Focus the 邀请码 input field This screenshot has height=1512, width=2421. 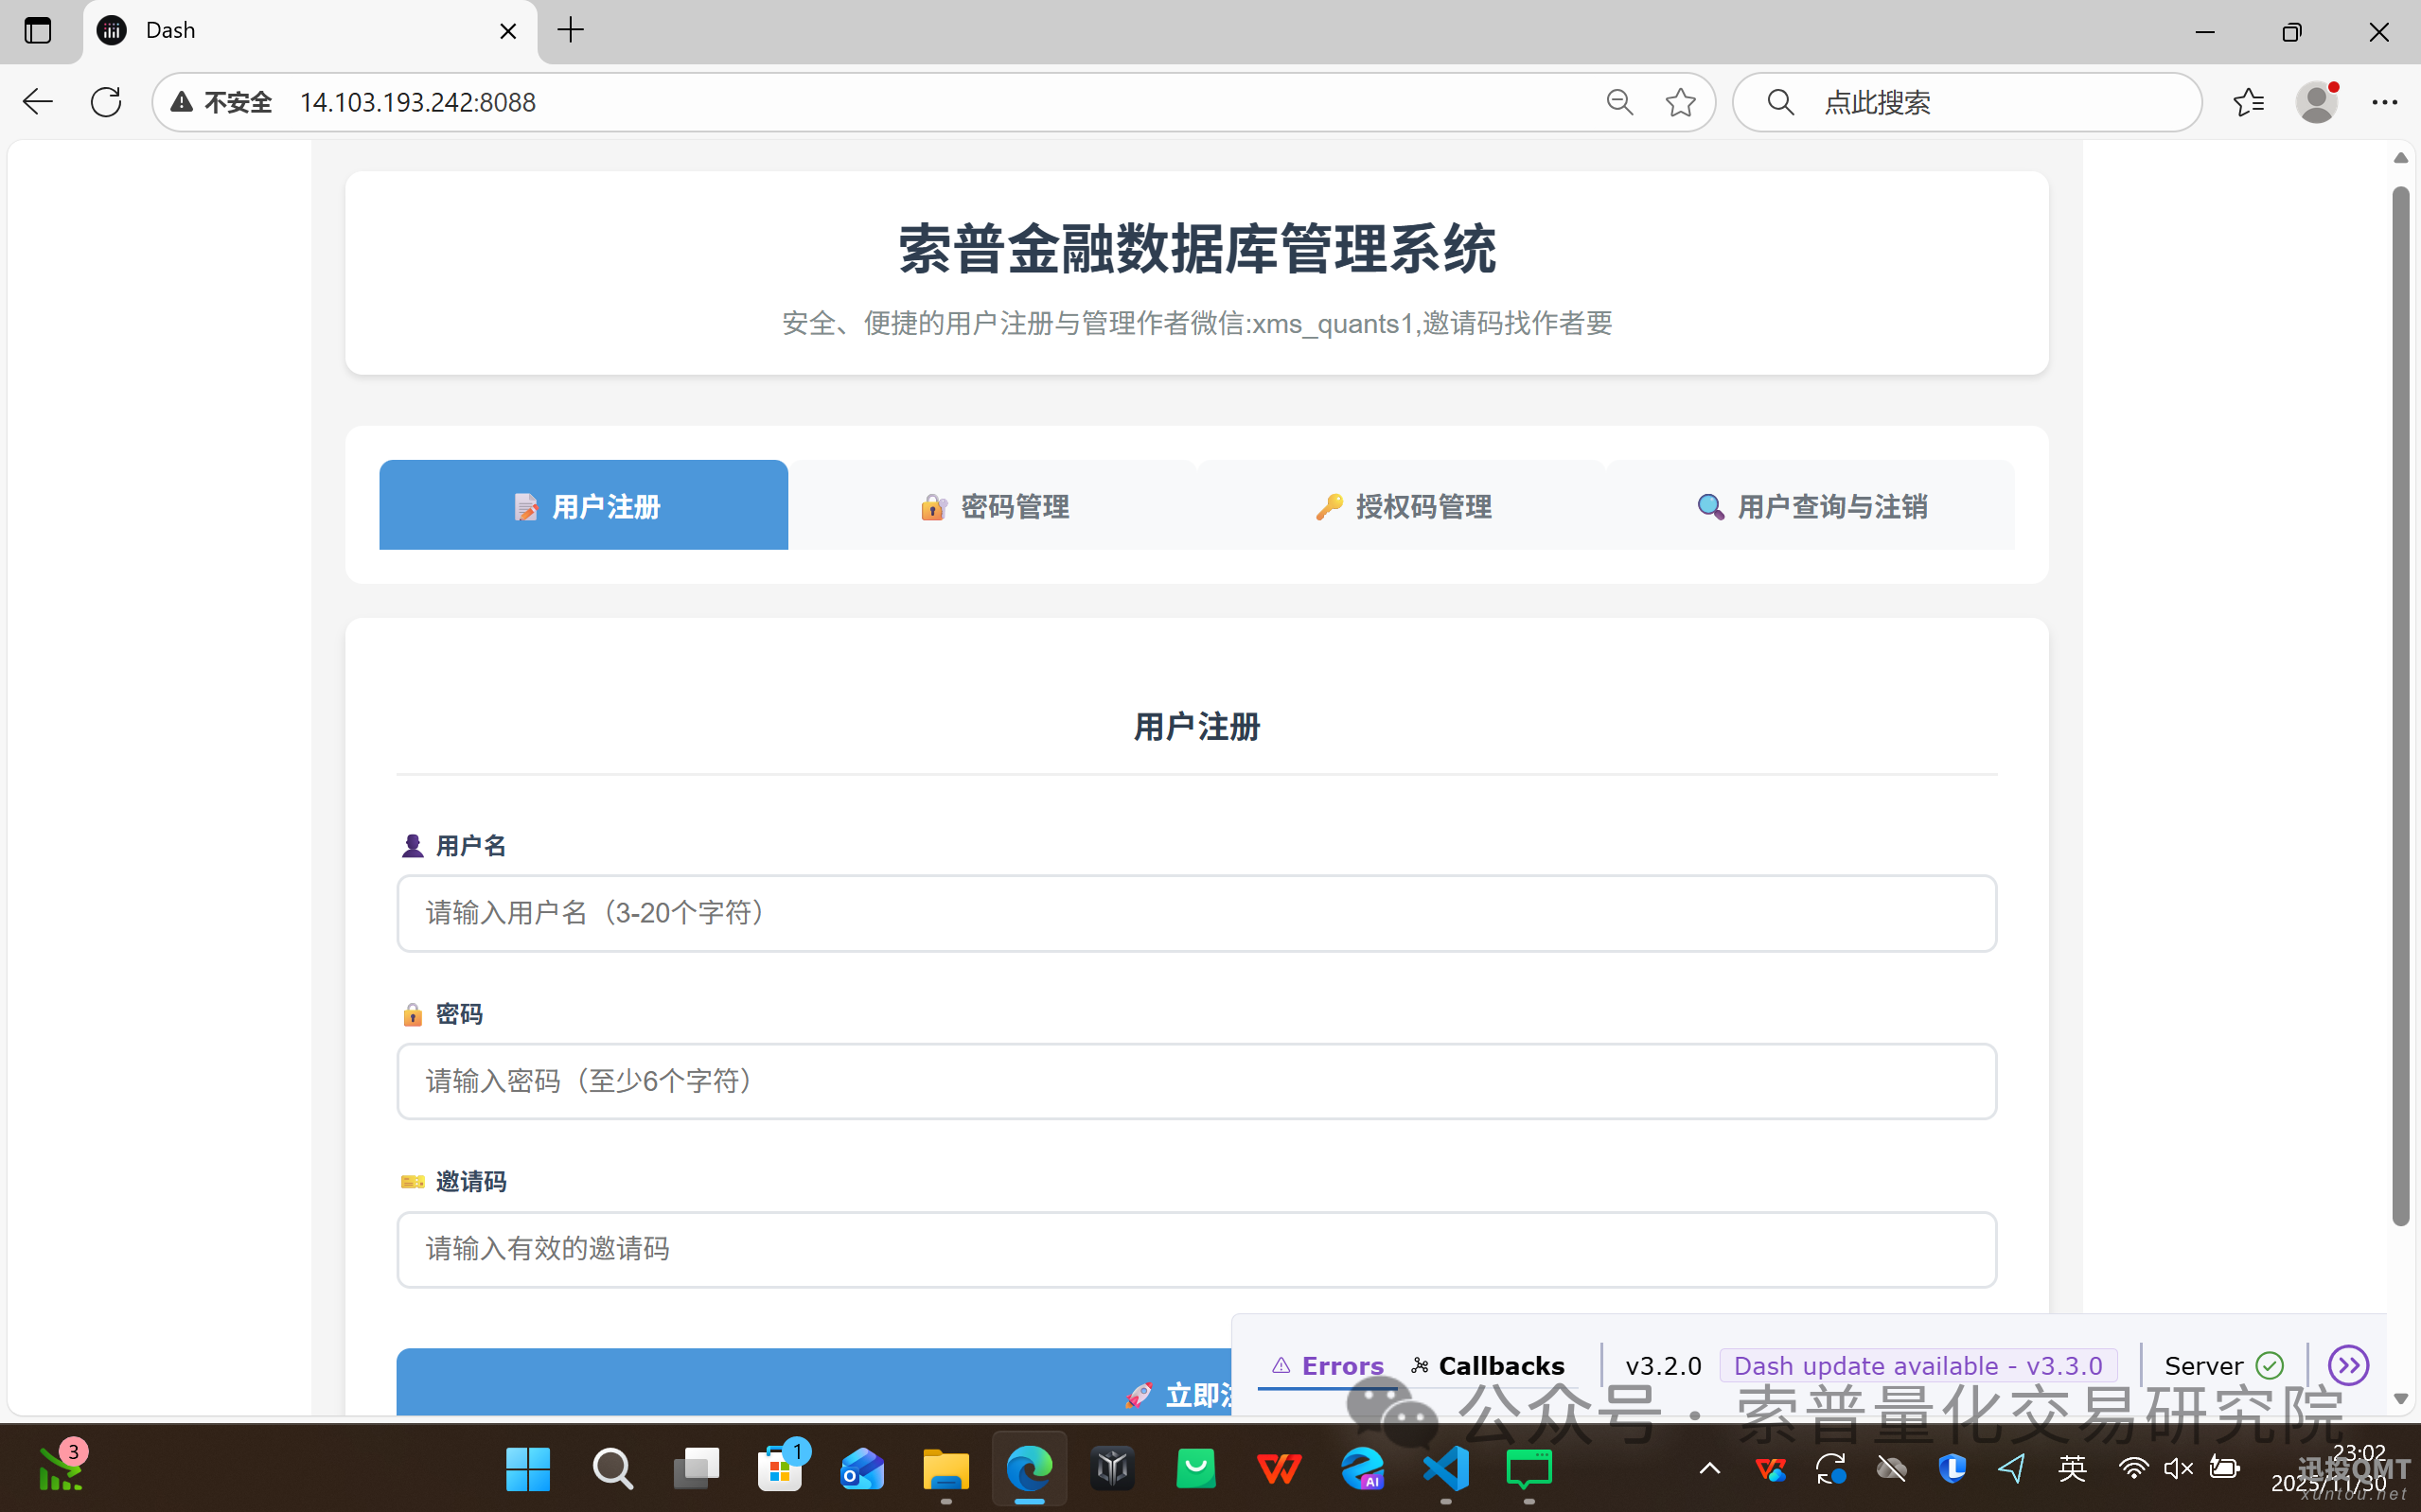1196,1249
